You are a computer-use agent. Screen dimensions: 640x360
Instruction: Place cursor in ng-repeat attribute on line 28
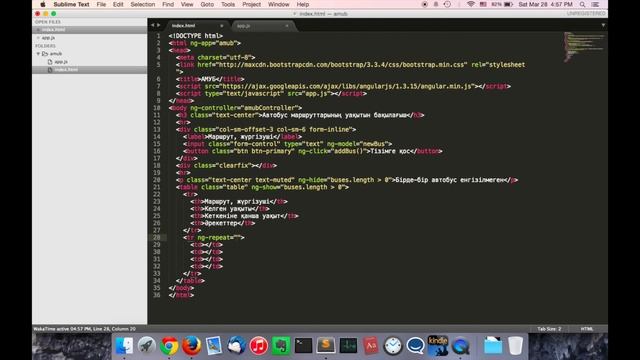(x=220, y=238)
